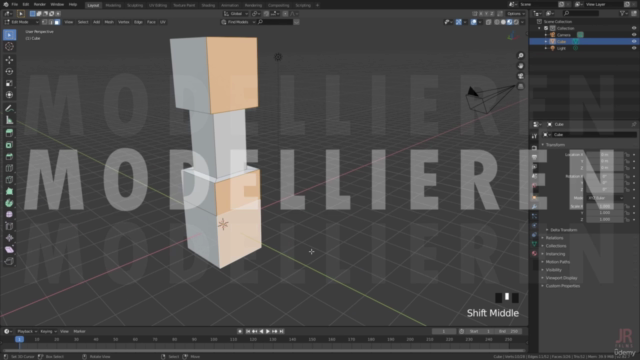Select the Scale tool
The height and width of the screenshot is (360, 640).
[9, 83]
